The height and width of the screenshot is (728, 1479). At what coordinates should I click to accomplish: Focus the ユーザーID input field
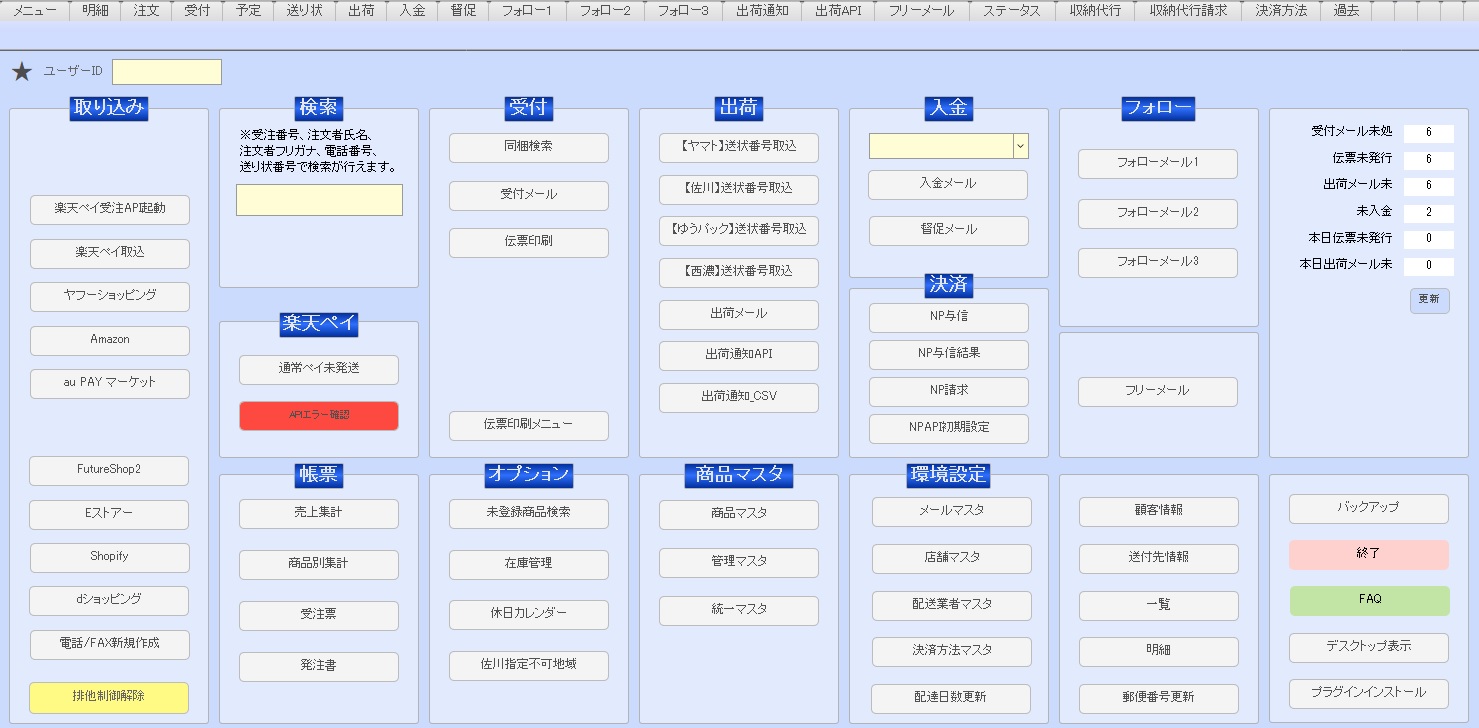166,72
